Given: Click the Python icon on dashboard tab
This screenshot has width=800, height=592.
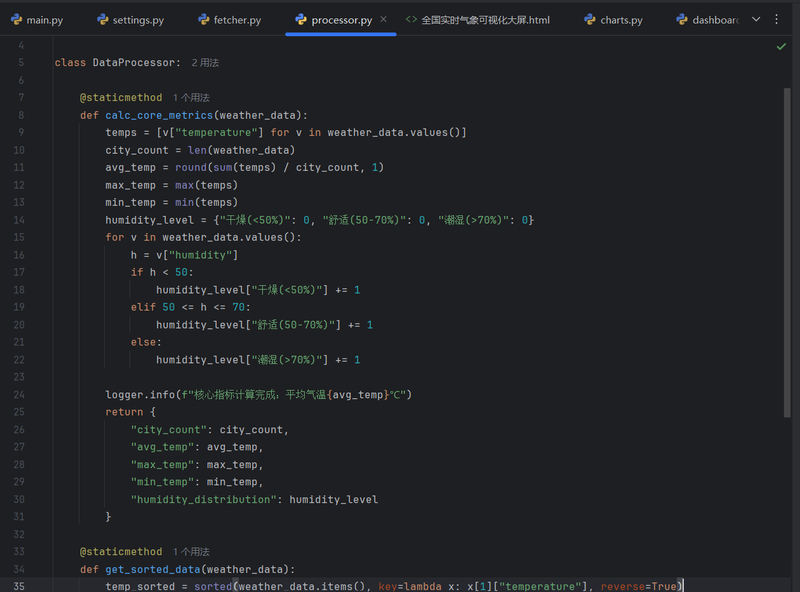Looking at the screenshot, I should click(682, 19).
